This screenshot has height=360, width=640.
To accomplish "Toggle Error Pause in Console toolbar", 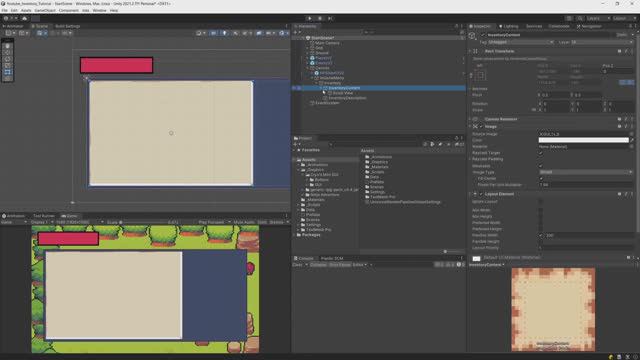I will pyautogui.click(x=340, y=265).
